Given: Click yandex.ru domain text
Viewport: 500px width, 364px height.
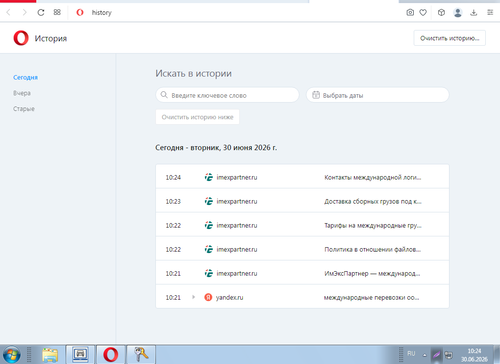Looking at the screenshot, I should [229, 297].
